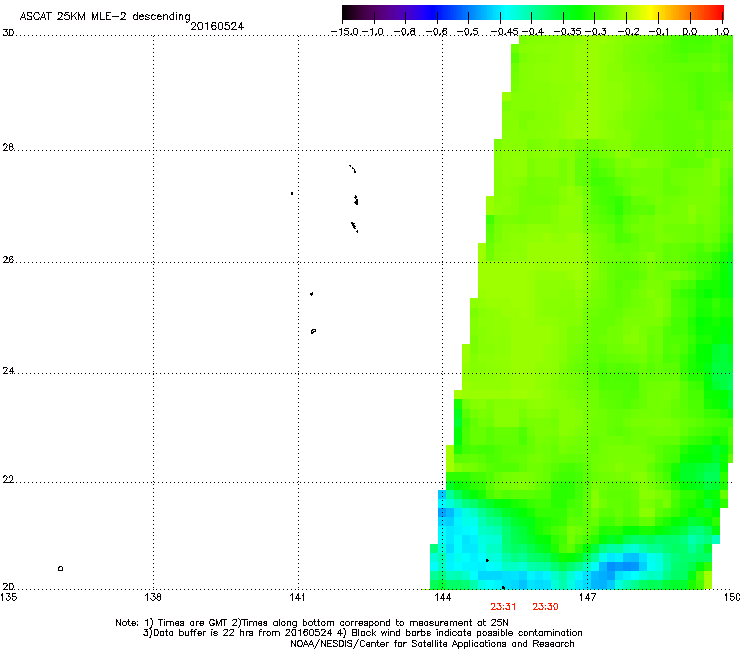The height and width of the screenshot is (650, 740).
Task: Click the red 23:31 swath time
Action: pos(503,607)
